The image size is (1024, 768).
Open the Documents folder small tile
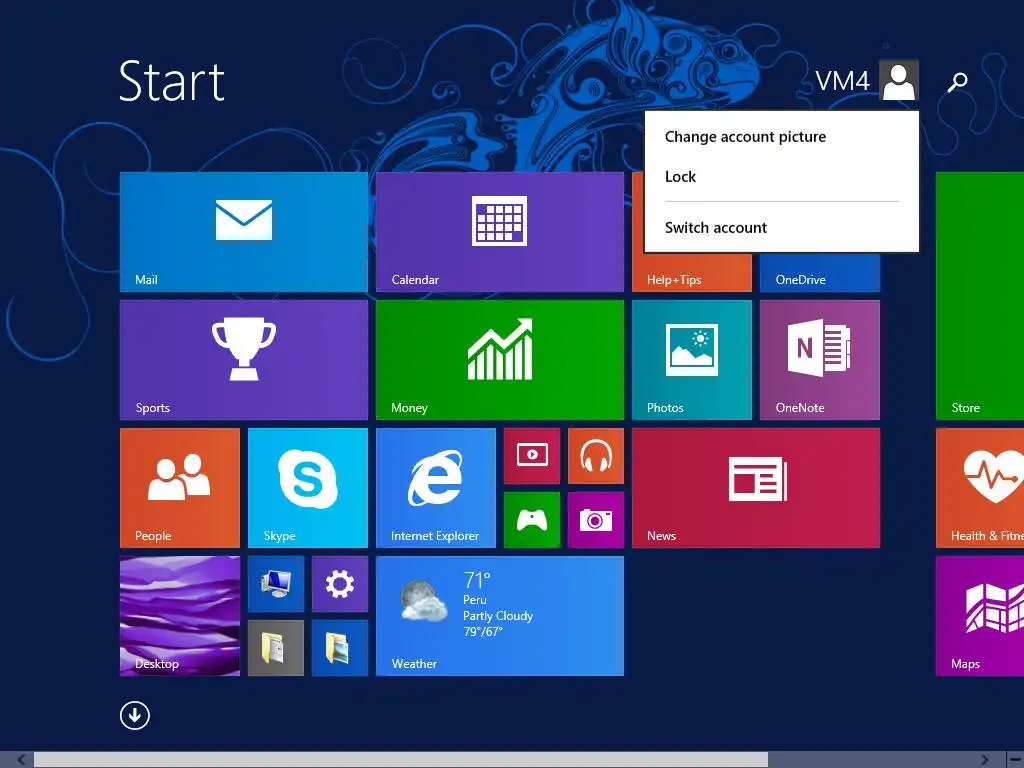pos(276,647)
